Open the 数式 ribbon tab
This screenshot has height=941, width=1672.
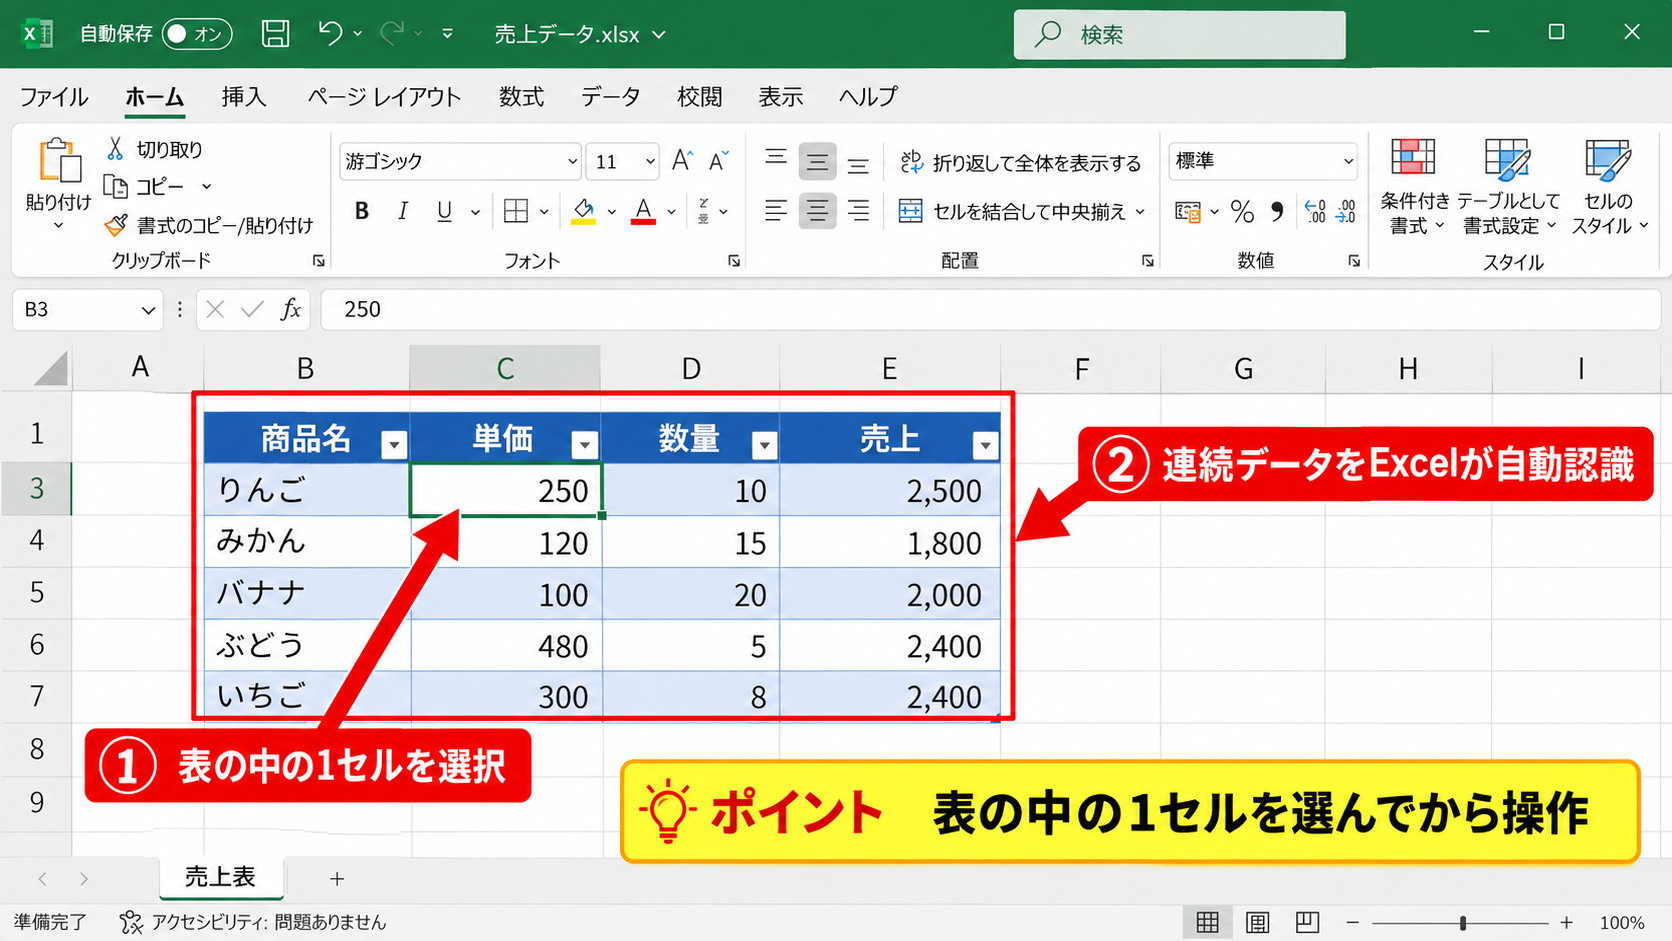click(x=521, y=97)
